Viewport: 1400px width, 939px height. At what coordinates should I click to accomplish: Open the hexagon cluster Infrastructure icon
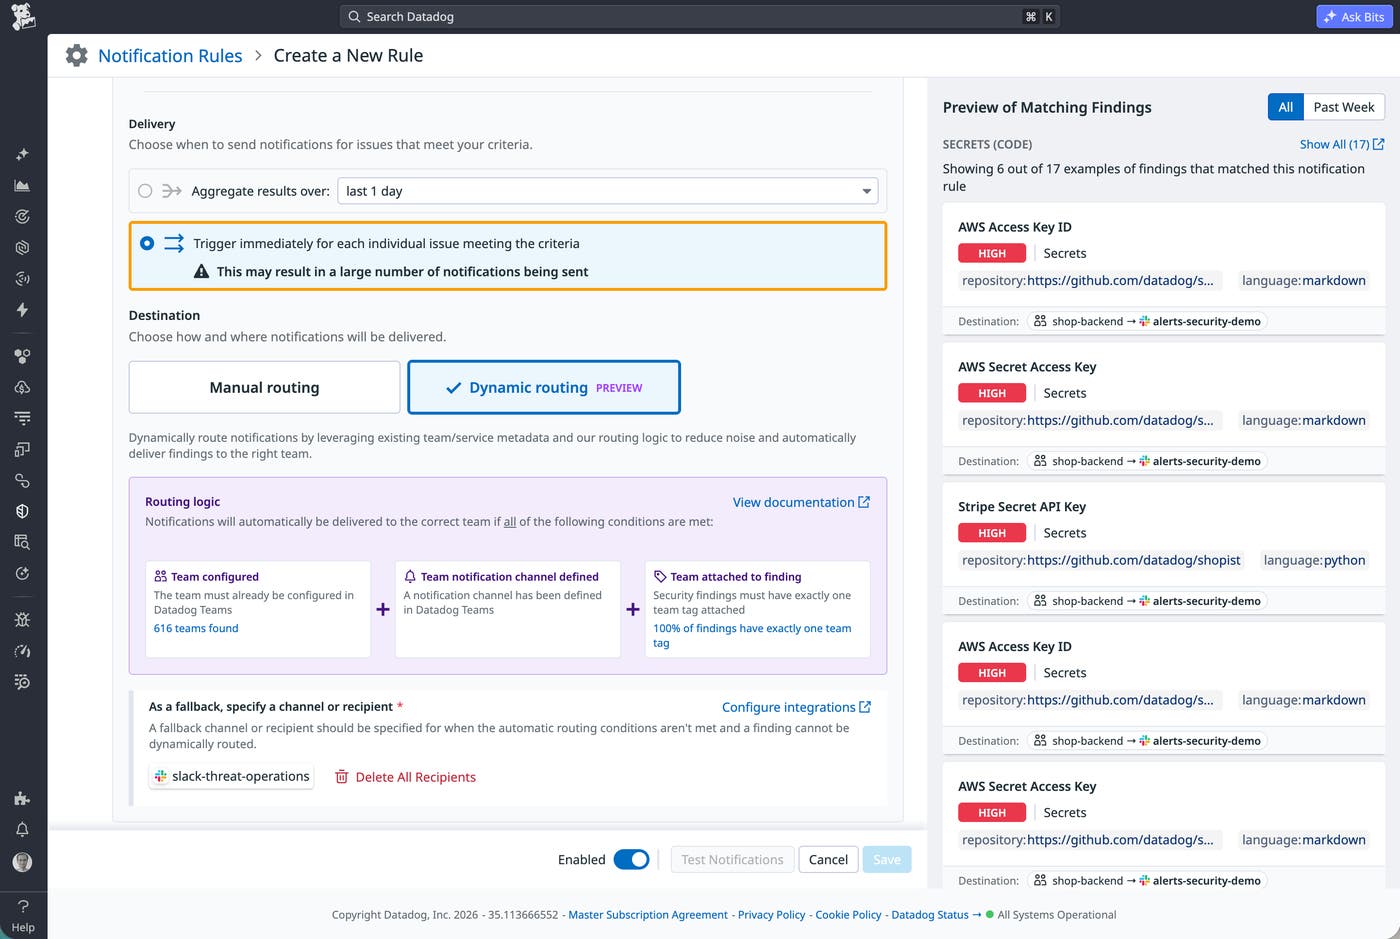[x=22, y=356]
